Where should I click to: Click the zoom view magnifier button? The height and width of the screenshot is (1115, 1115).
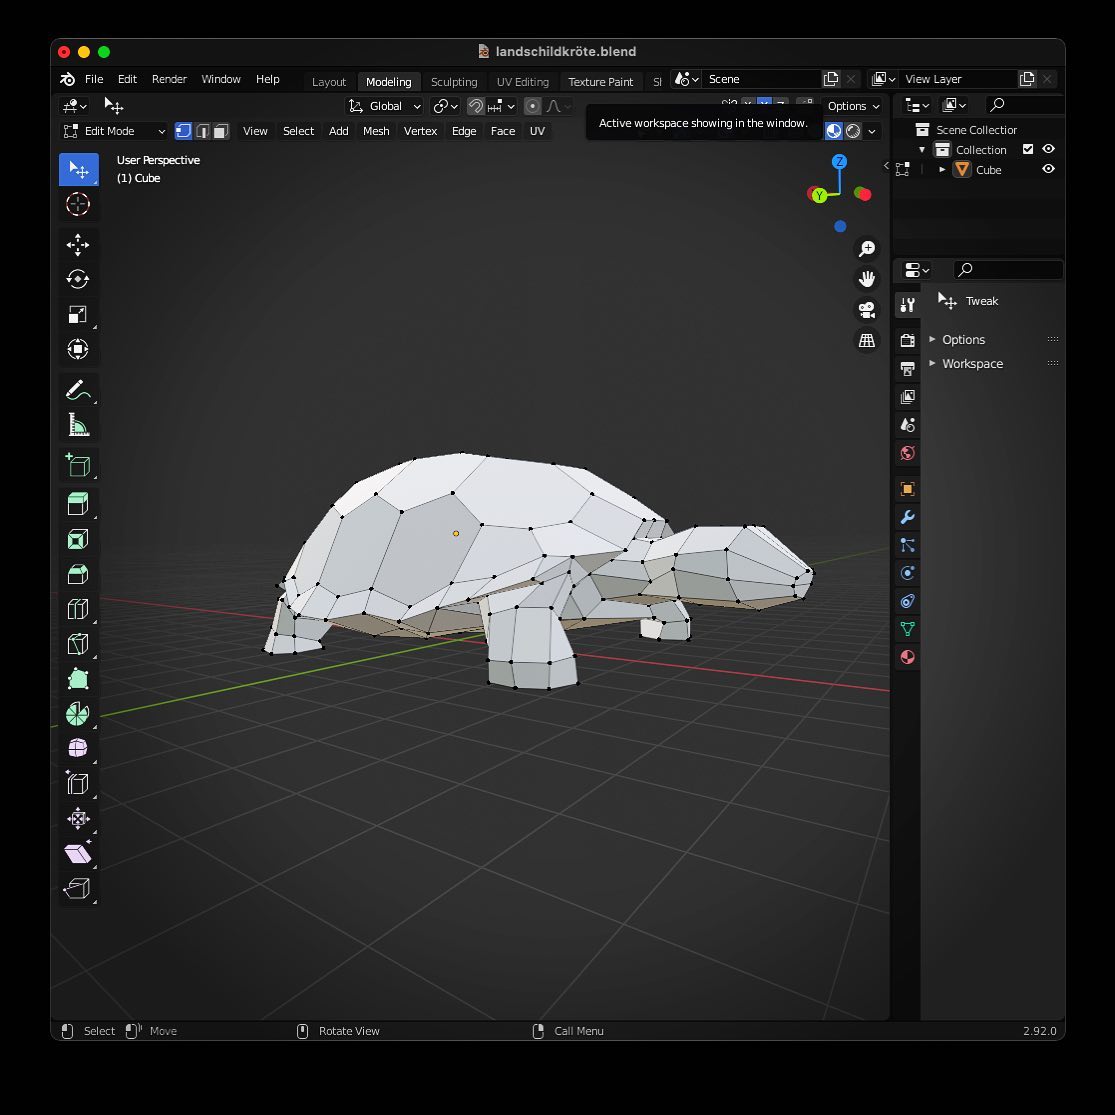[867, 249]
